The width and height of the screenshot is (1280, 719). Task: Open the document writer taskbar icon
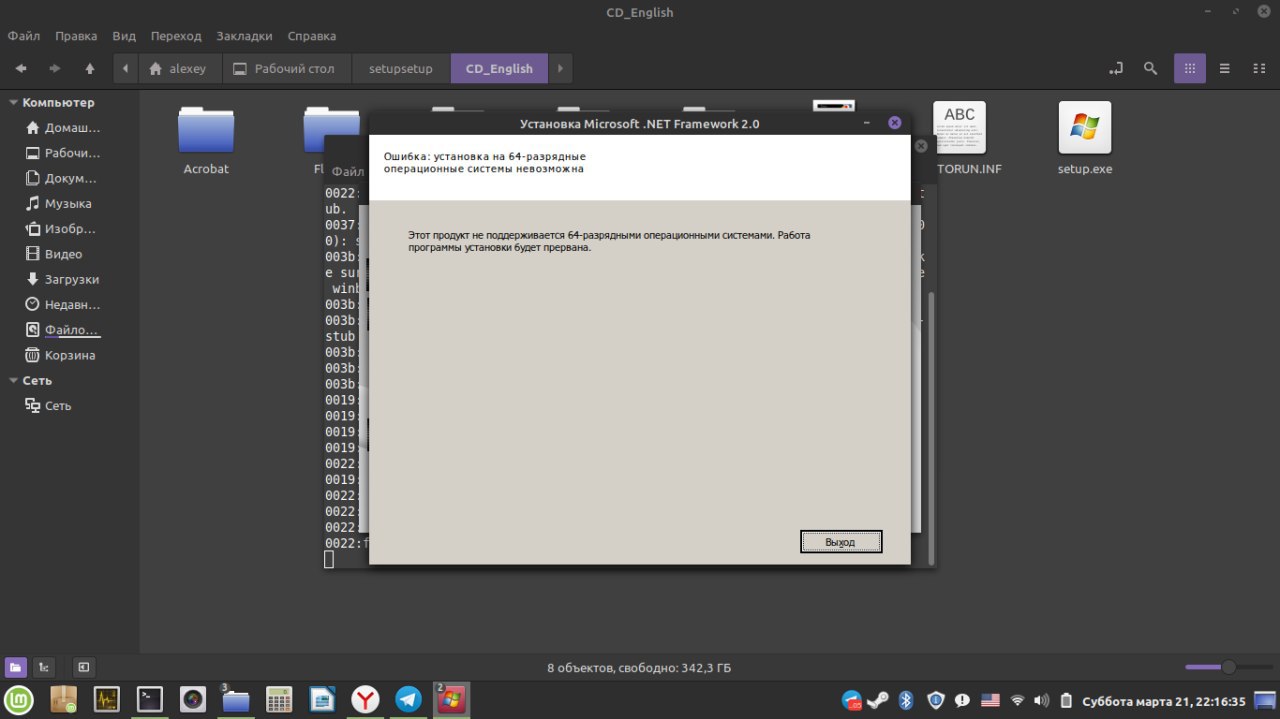tap(322, 699)
